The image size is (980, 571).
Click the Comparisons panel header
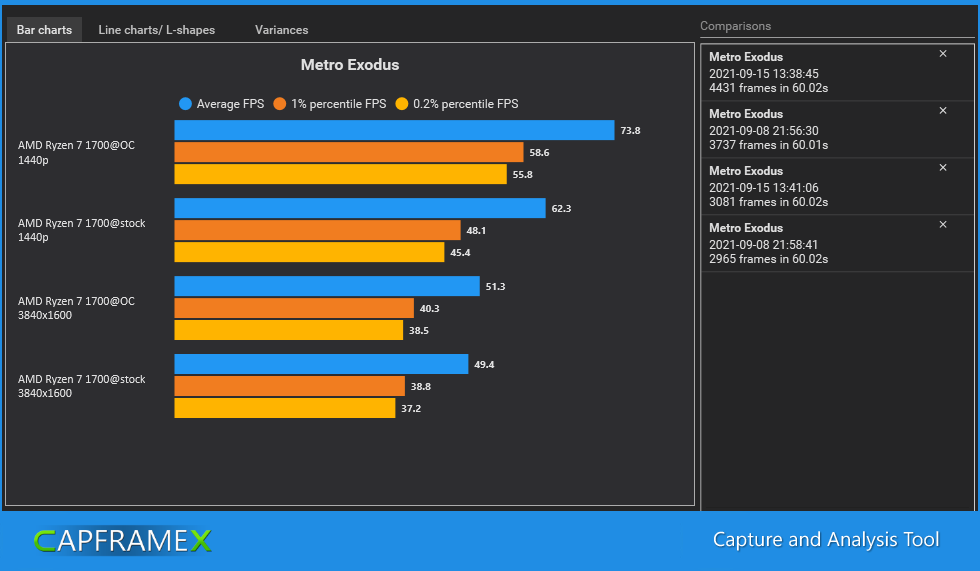[x=735, y=26]
